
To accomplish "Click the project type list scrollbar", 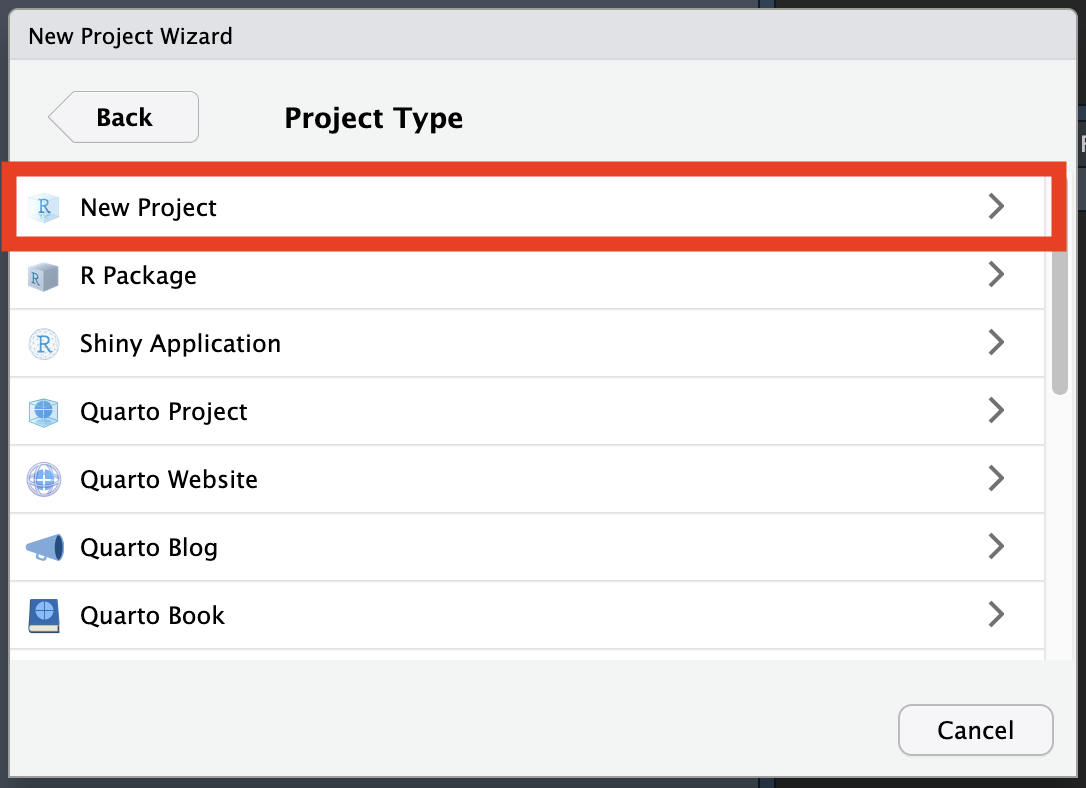I will (1059, 320).
